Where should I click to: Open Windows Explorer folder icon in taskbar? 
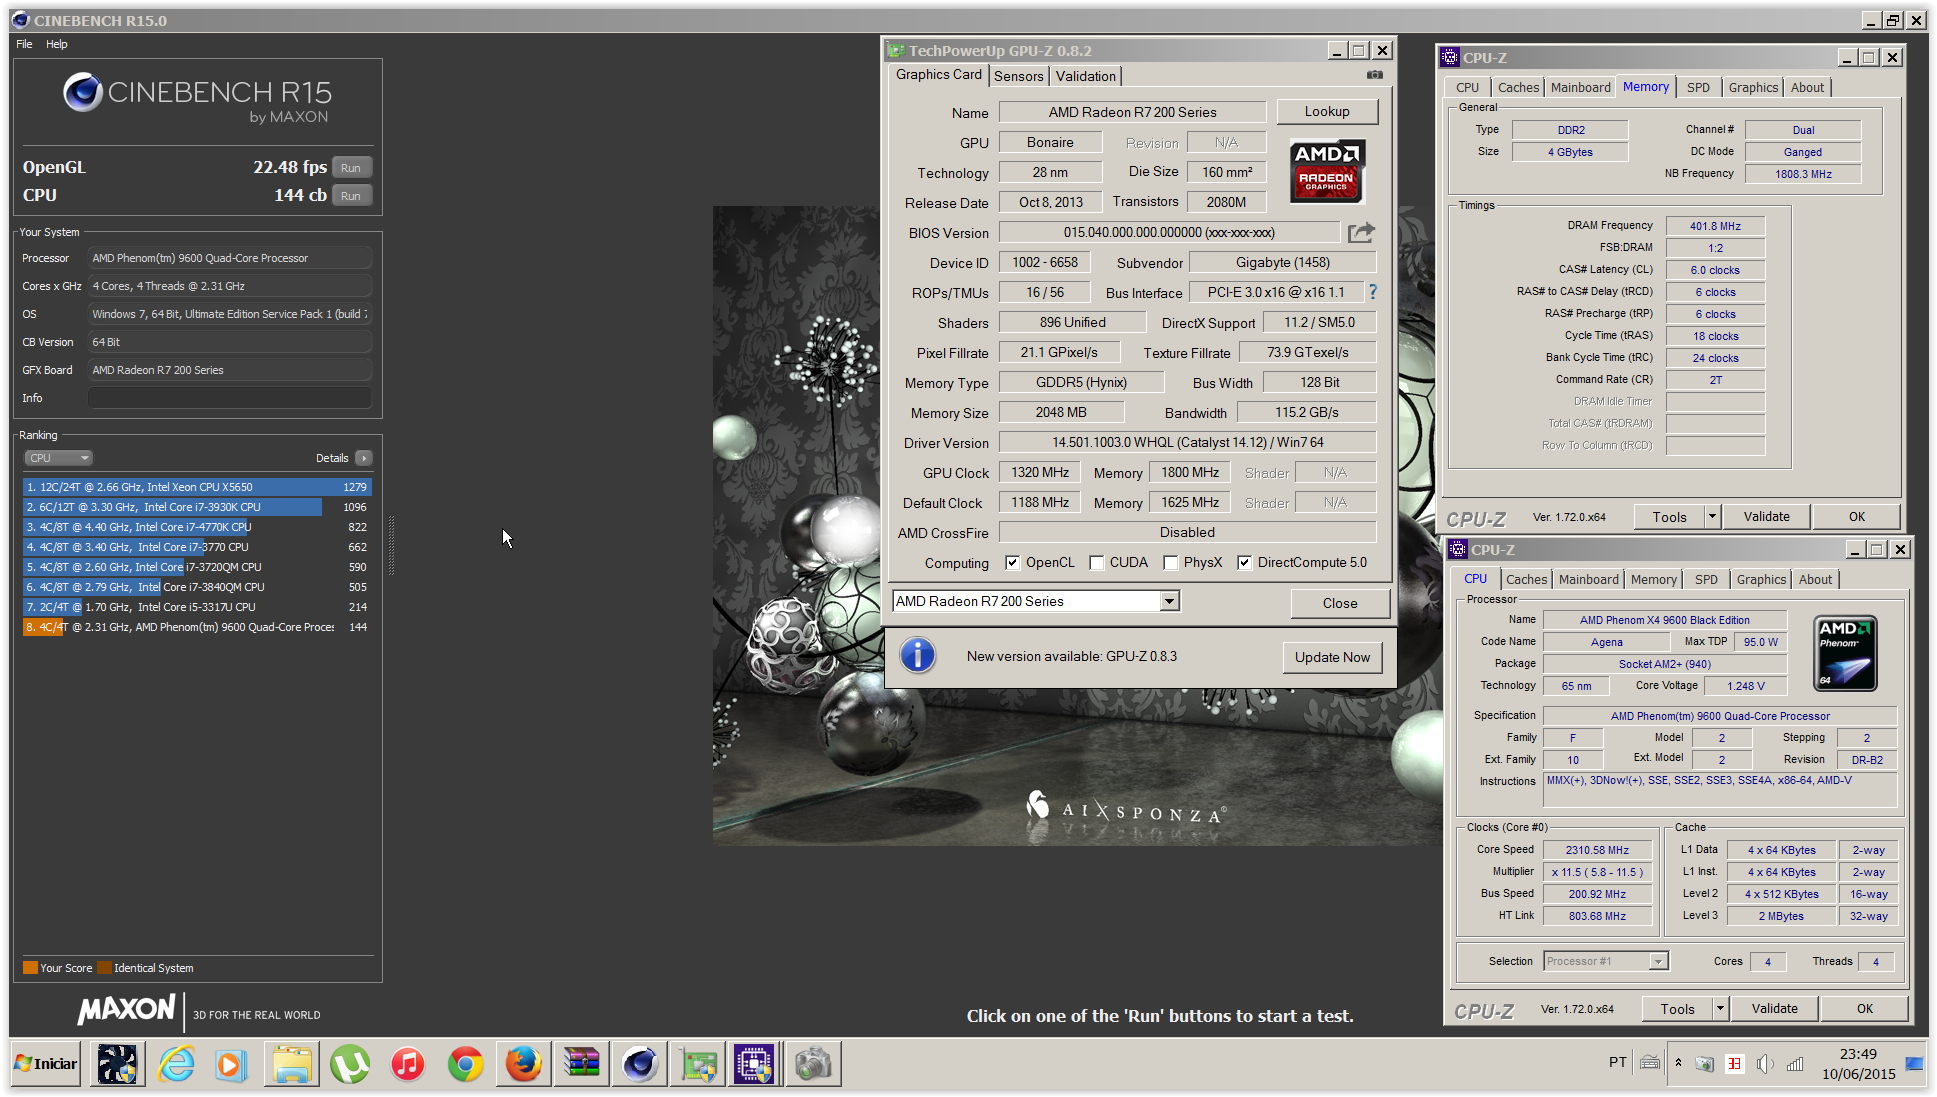tap(291, 1064)
